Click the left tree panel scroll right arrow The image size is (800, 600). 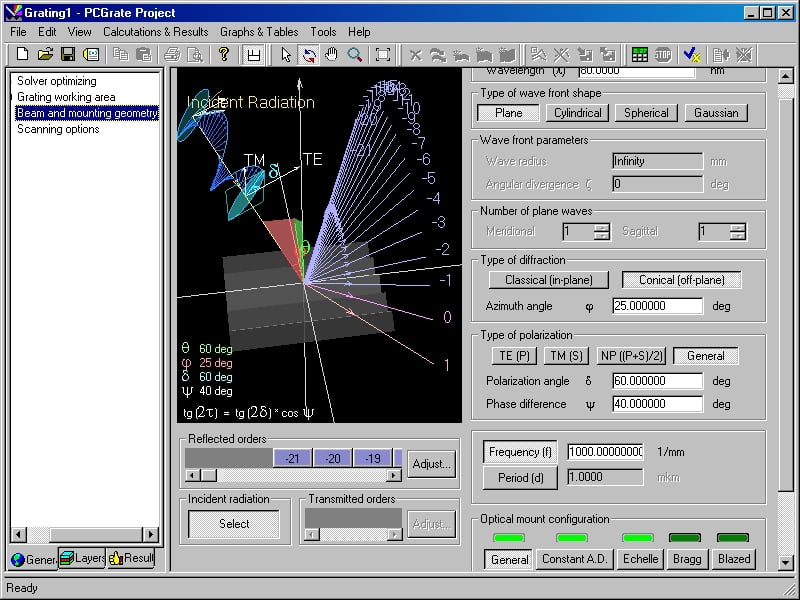151,535
